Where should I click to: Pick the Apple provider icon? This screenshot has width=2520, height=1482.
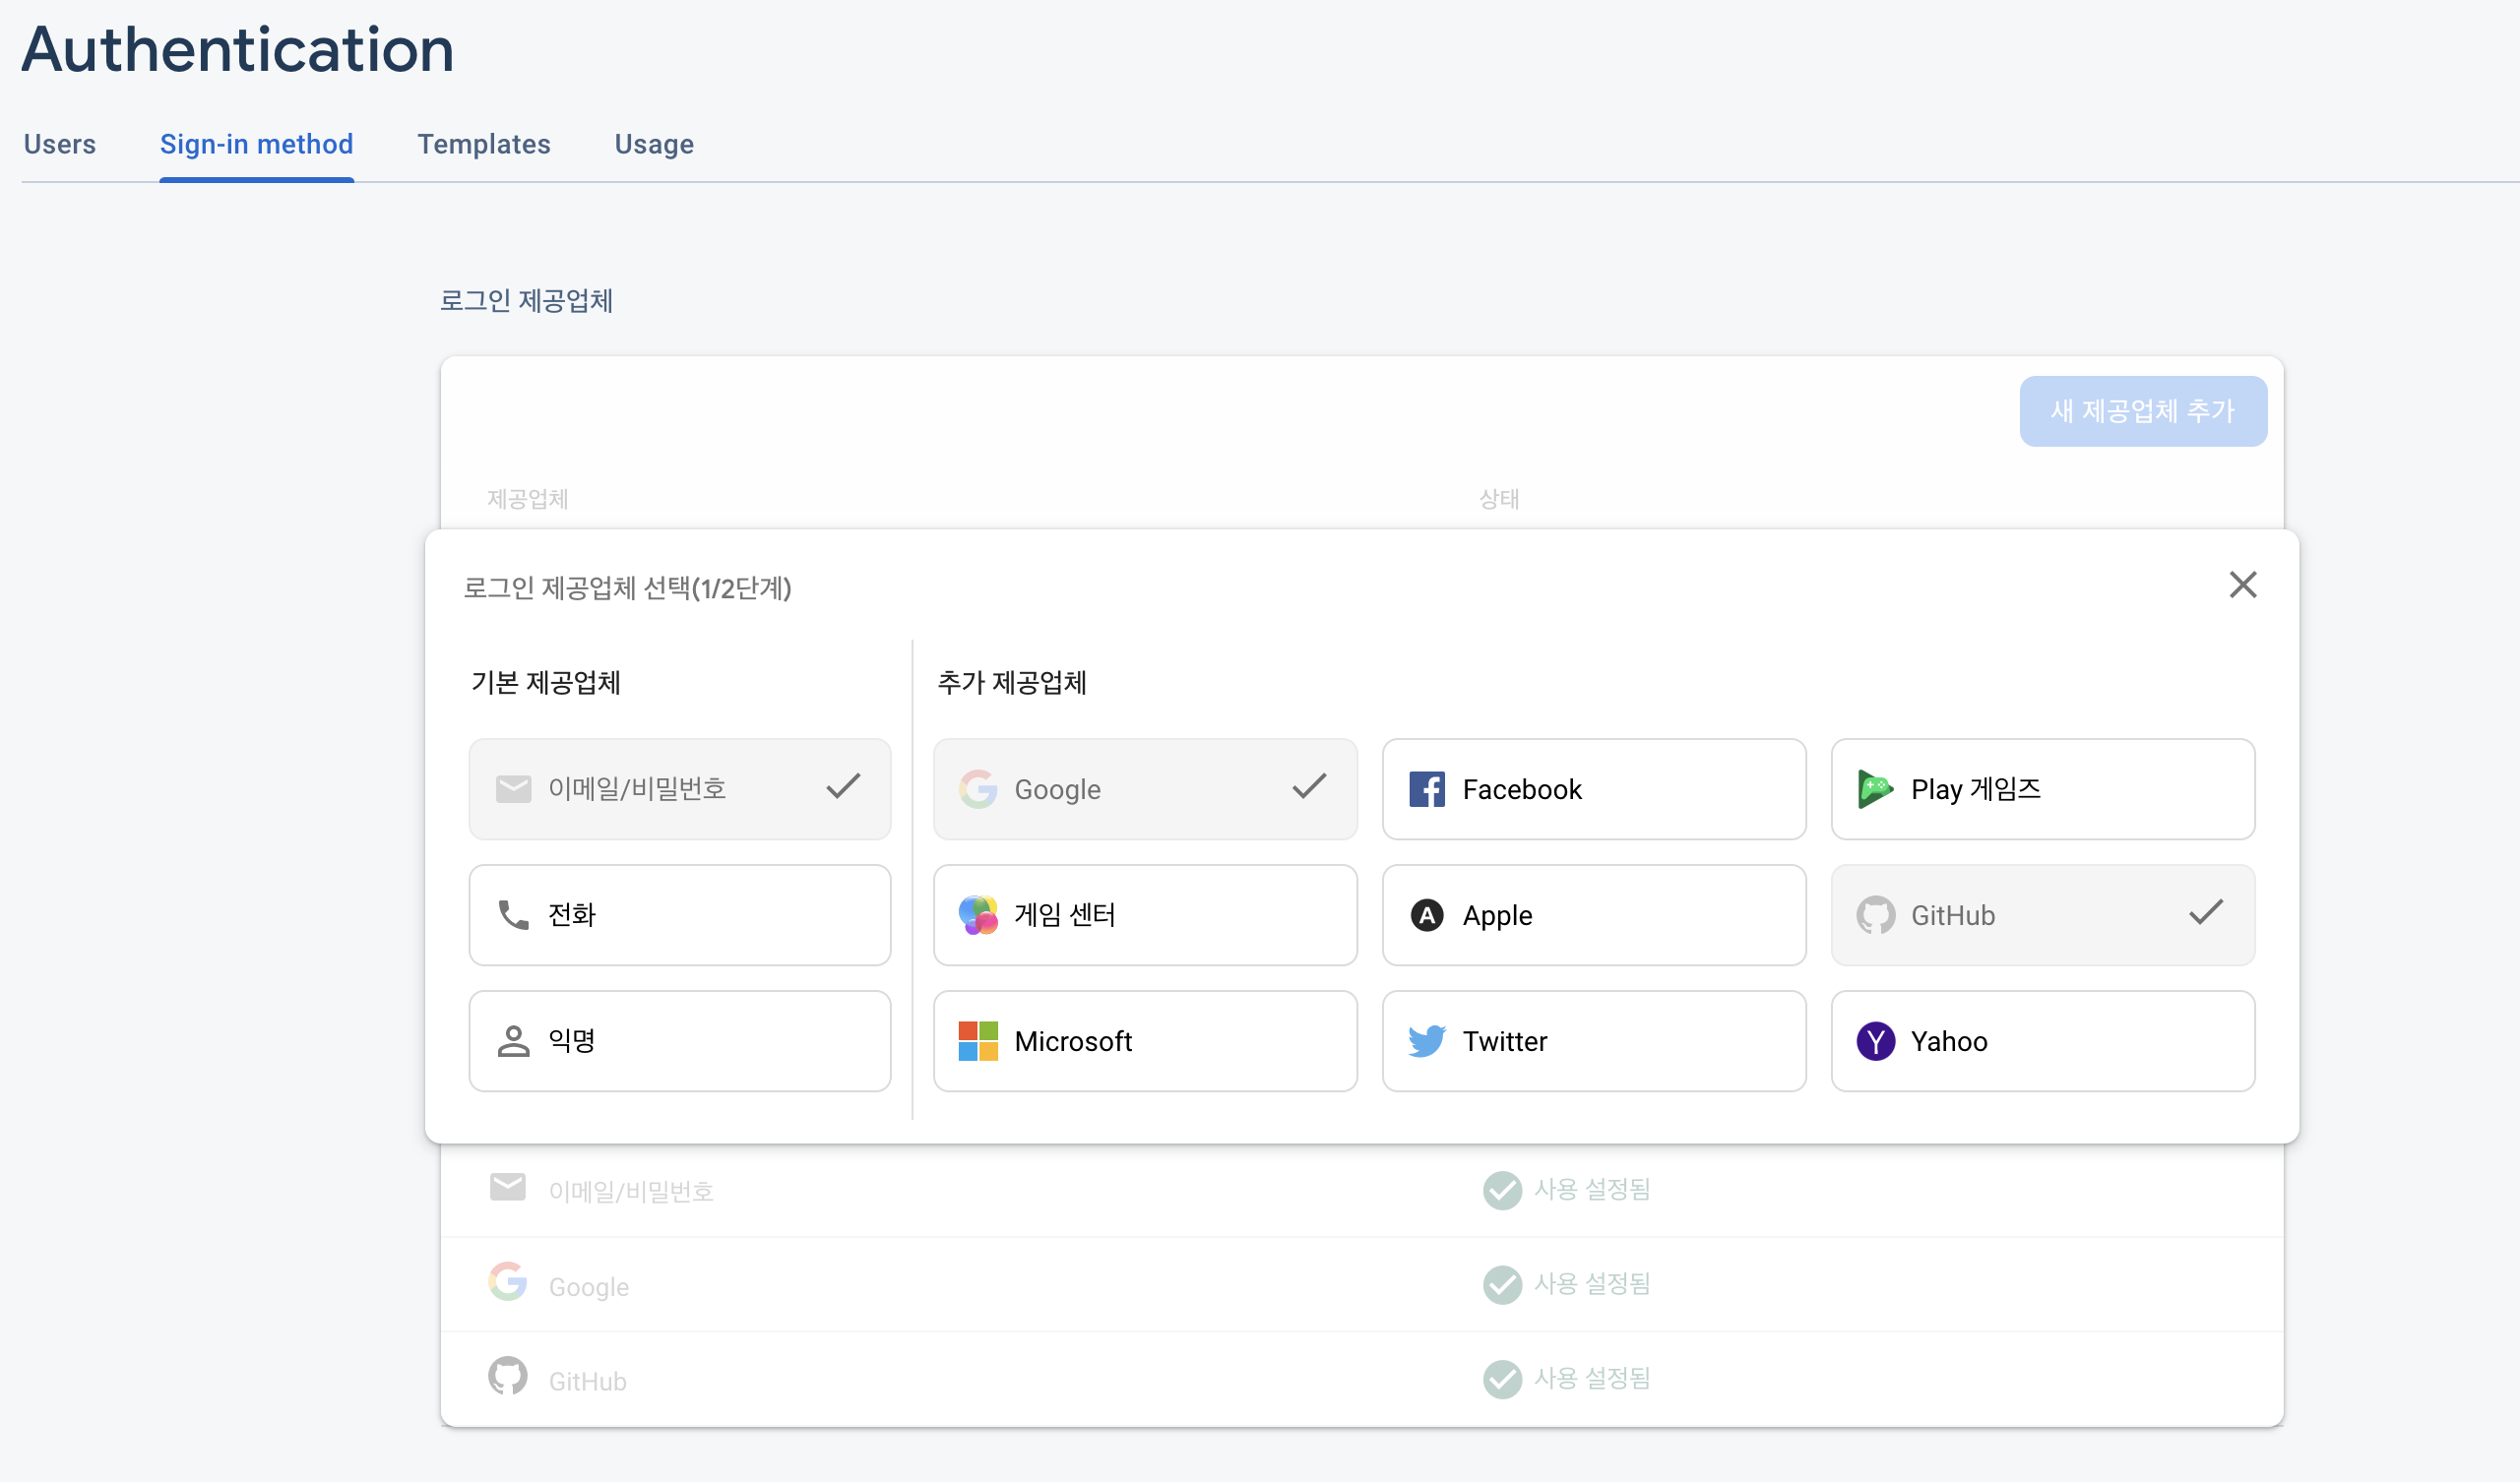tap(1426, 915)
